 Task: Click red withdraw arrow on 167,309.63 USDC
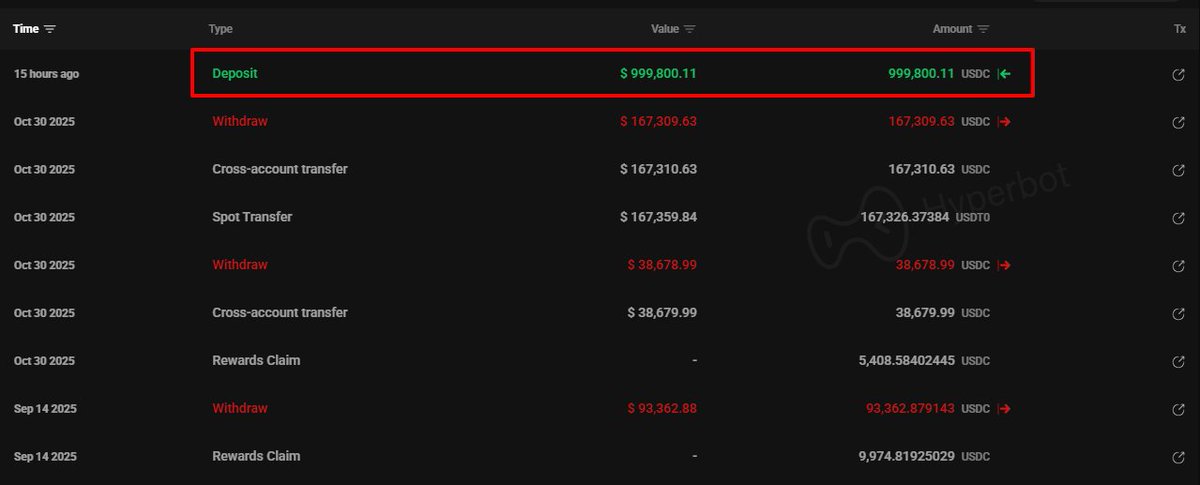pyautogui.click(x=1005, y=122)
